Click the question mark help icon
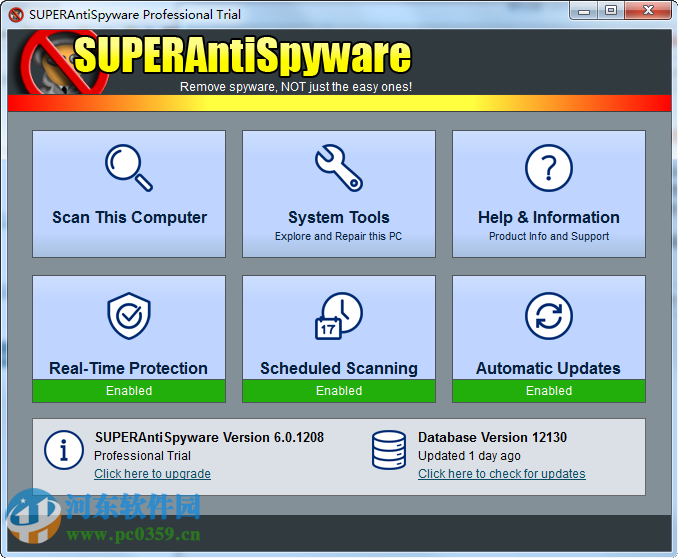The height and width of the screenshot is (559, 679). point(549,168)
